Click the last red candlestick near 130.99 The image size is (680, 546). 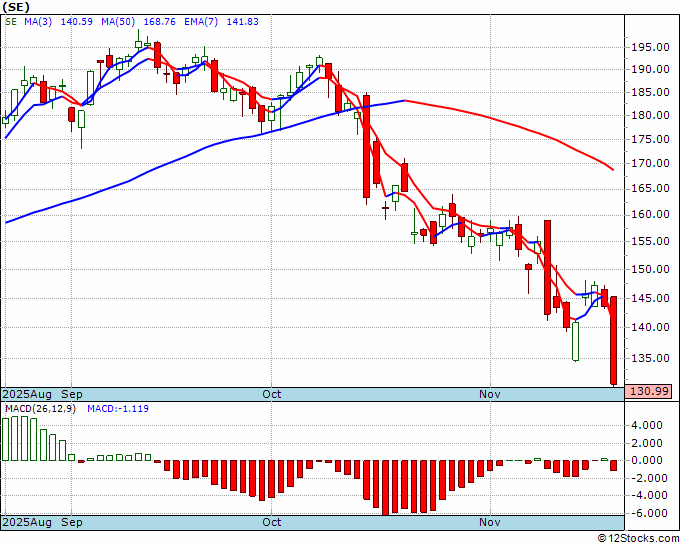click(614, 341)
